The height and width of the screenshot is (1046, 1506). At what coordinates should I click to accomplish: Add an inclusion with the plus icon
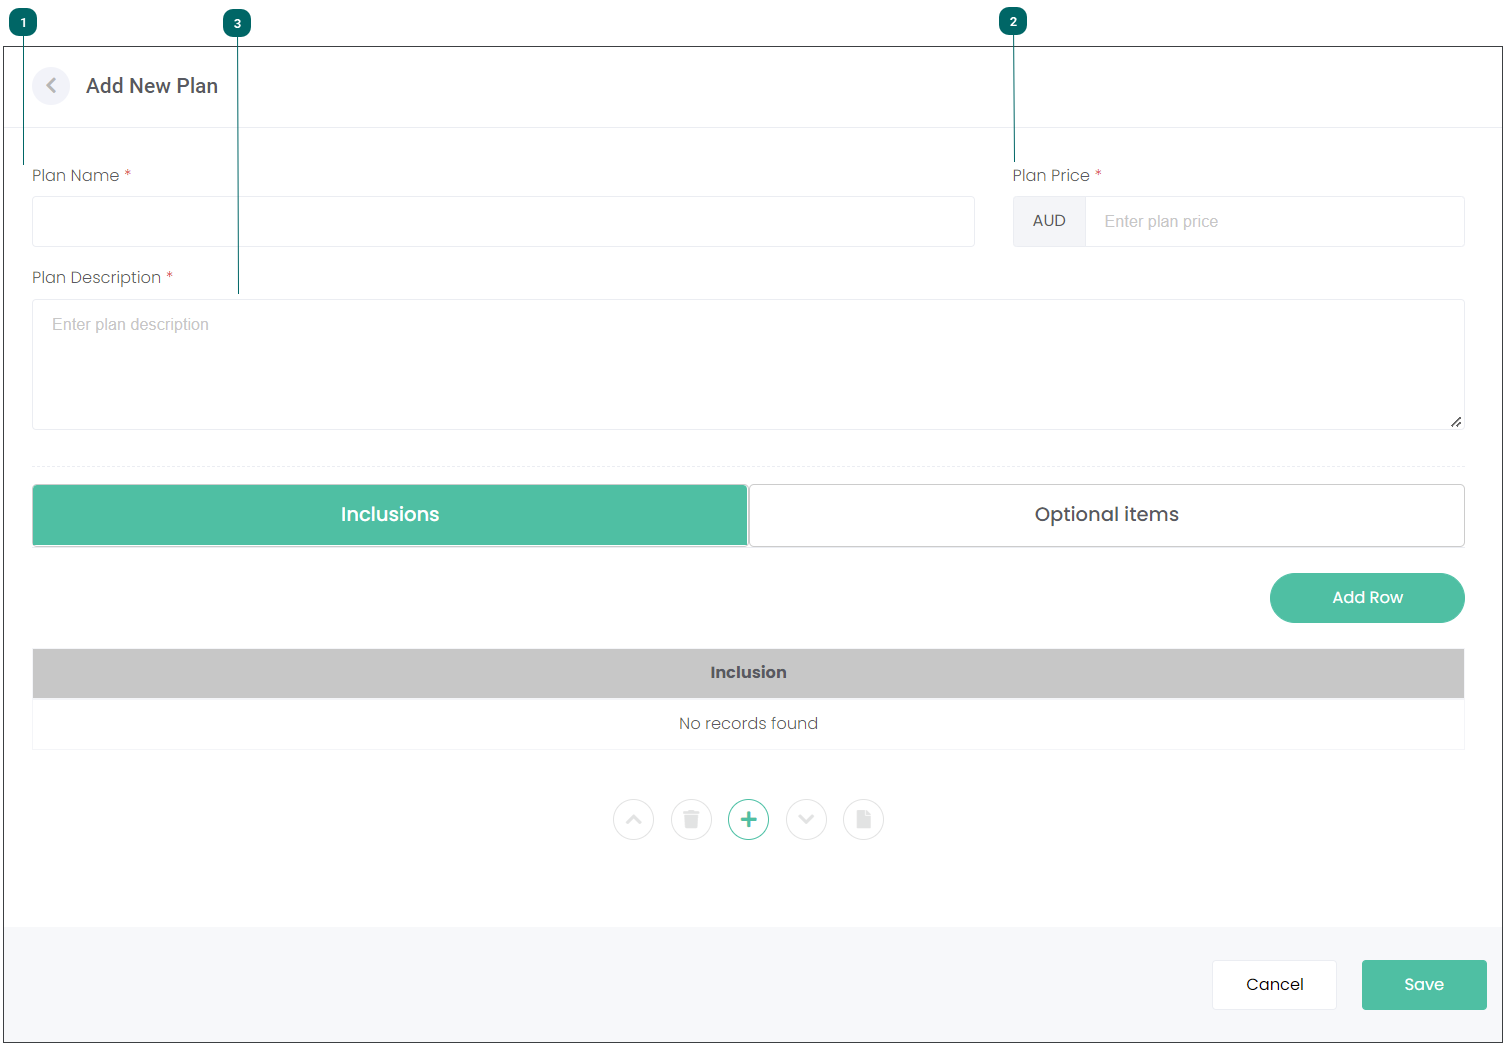click(x=748, y=820)
